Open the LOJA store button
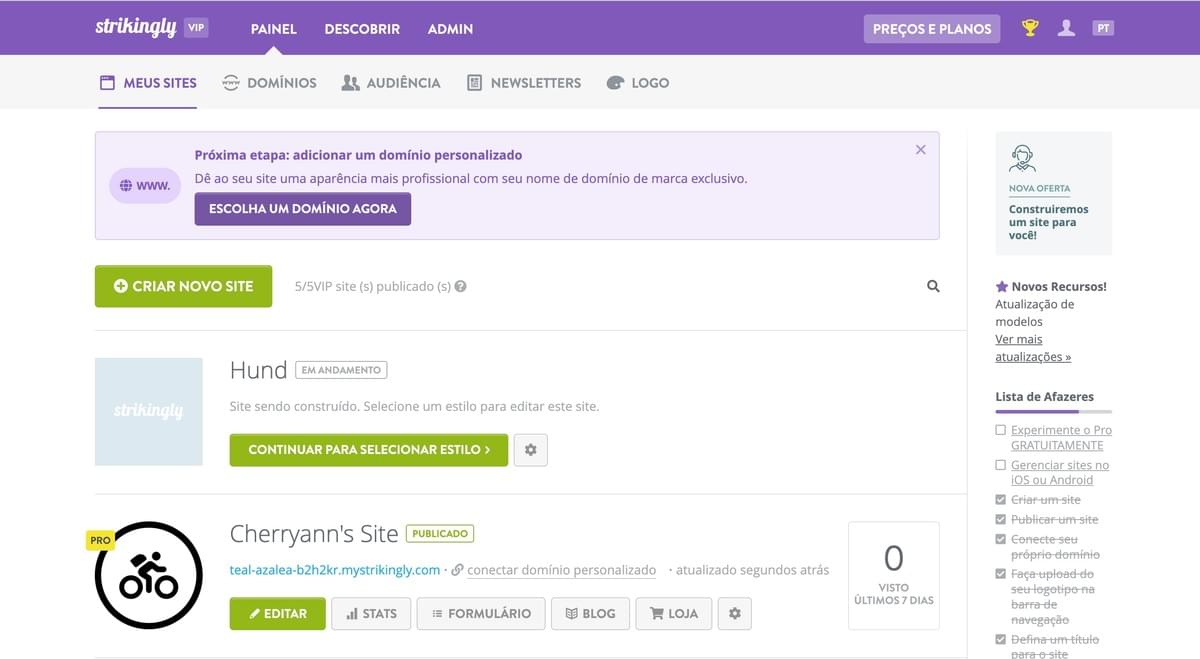1200x659 pixels. 674,613
